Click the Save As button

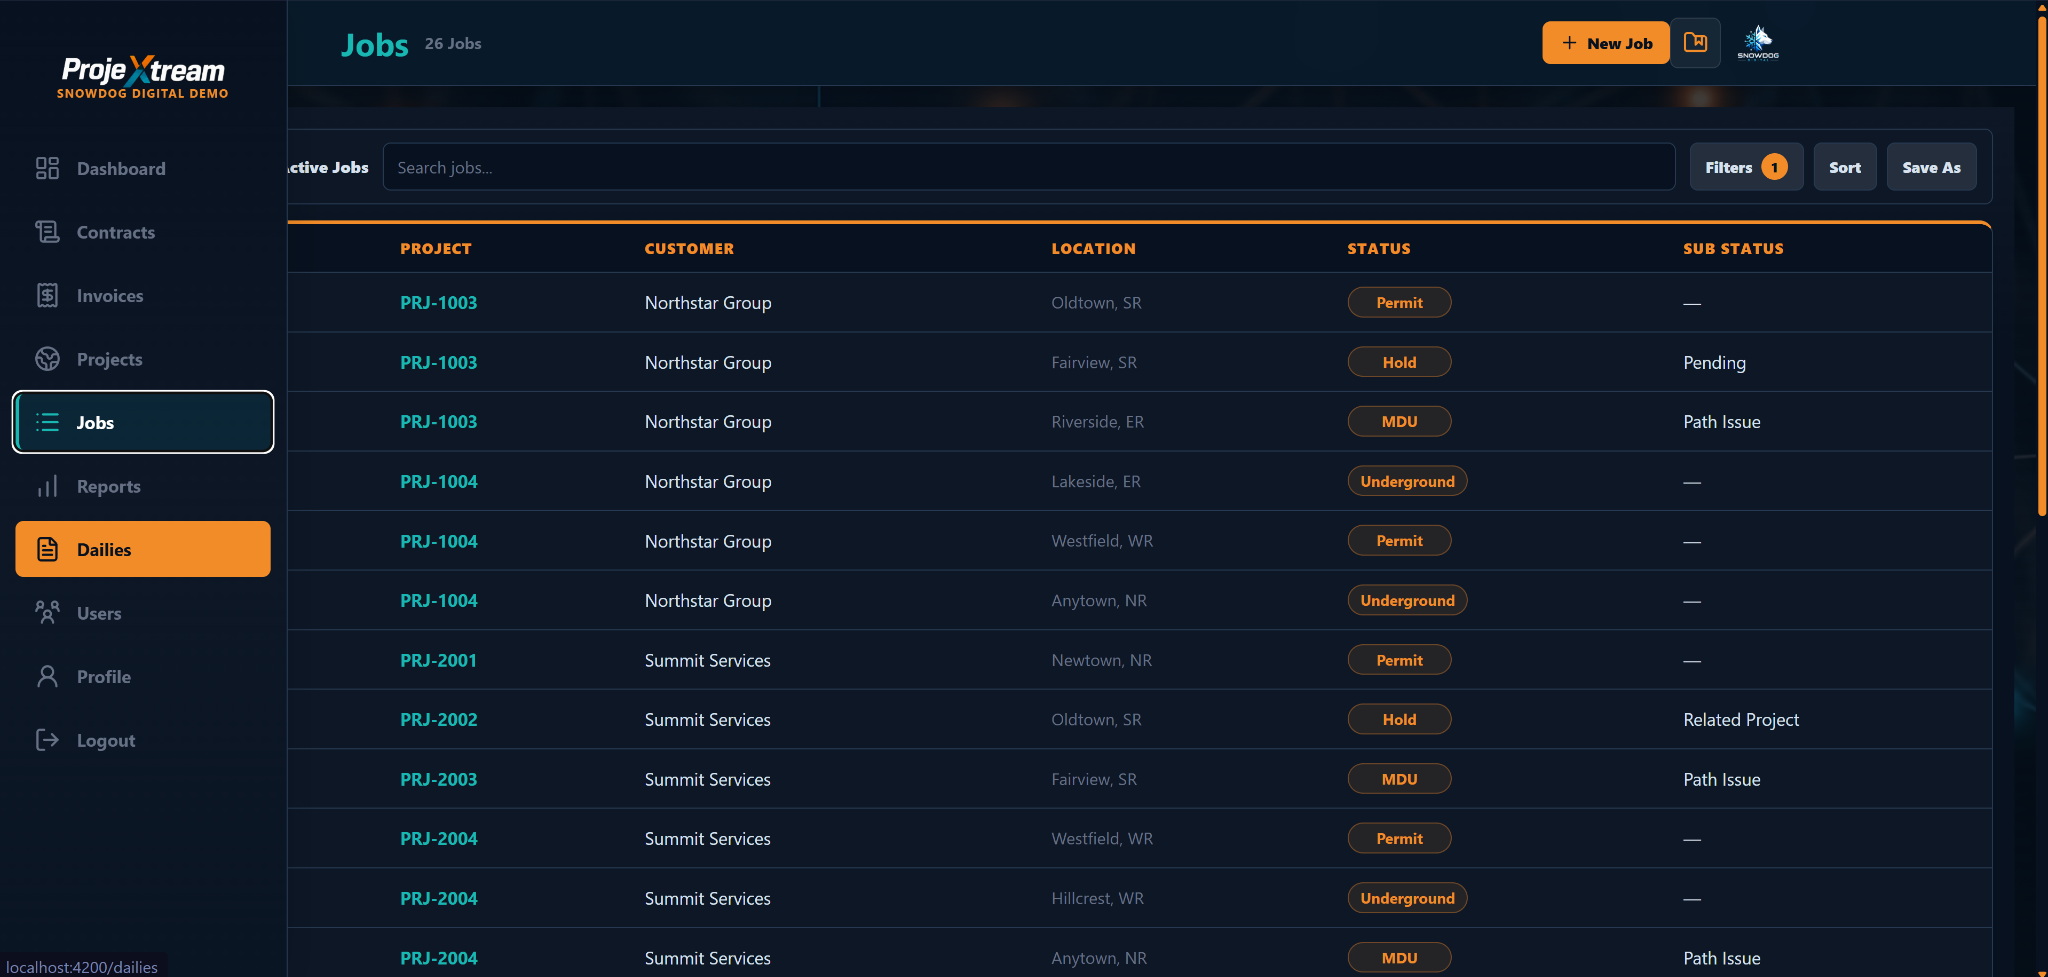pyautogui.click(x=1931, y=167)
